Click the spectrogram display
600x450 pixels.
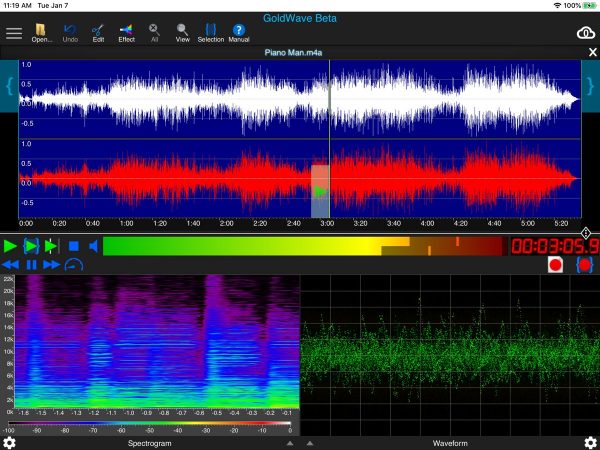pyautogui.click(x=157, y=341)
